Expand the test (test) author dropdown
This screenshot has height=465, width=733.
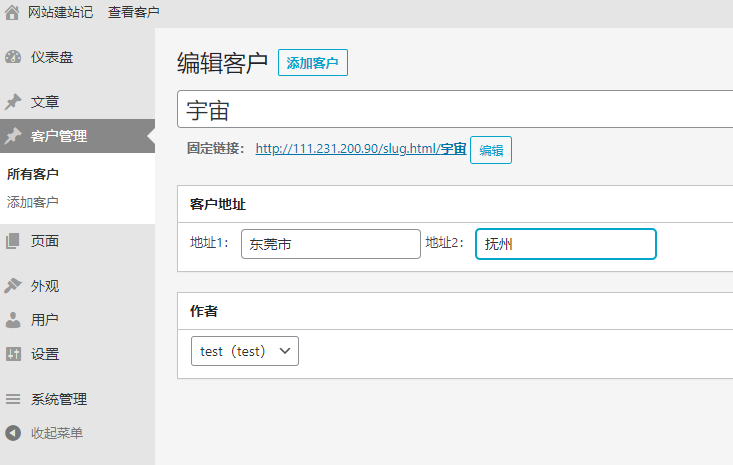[x=244, y=351]
